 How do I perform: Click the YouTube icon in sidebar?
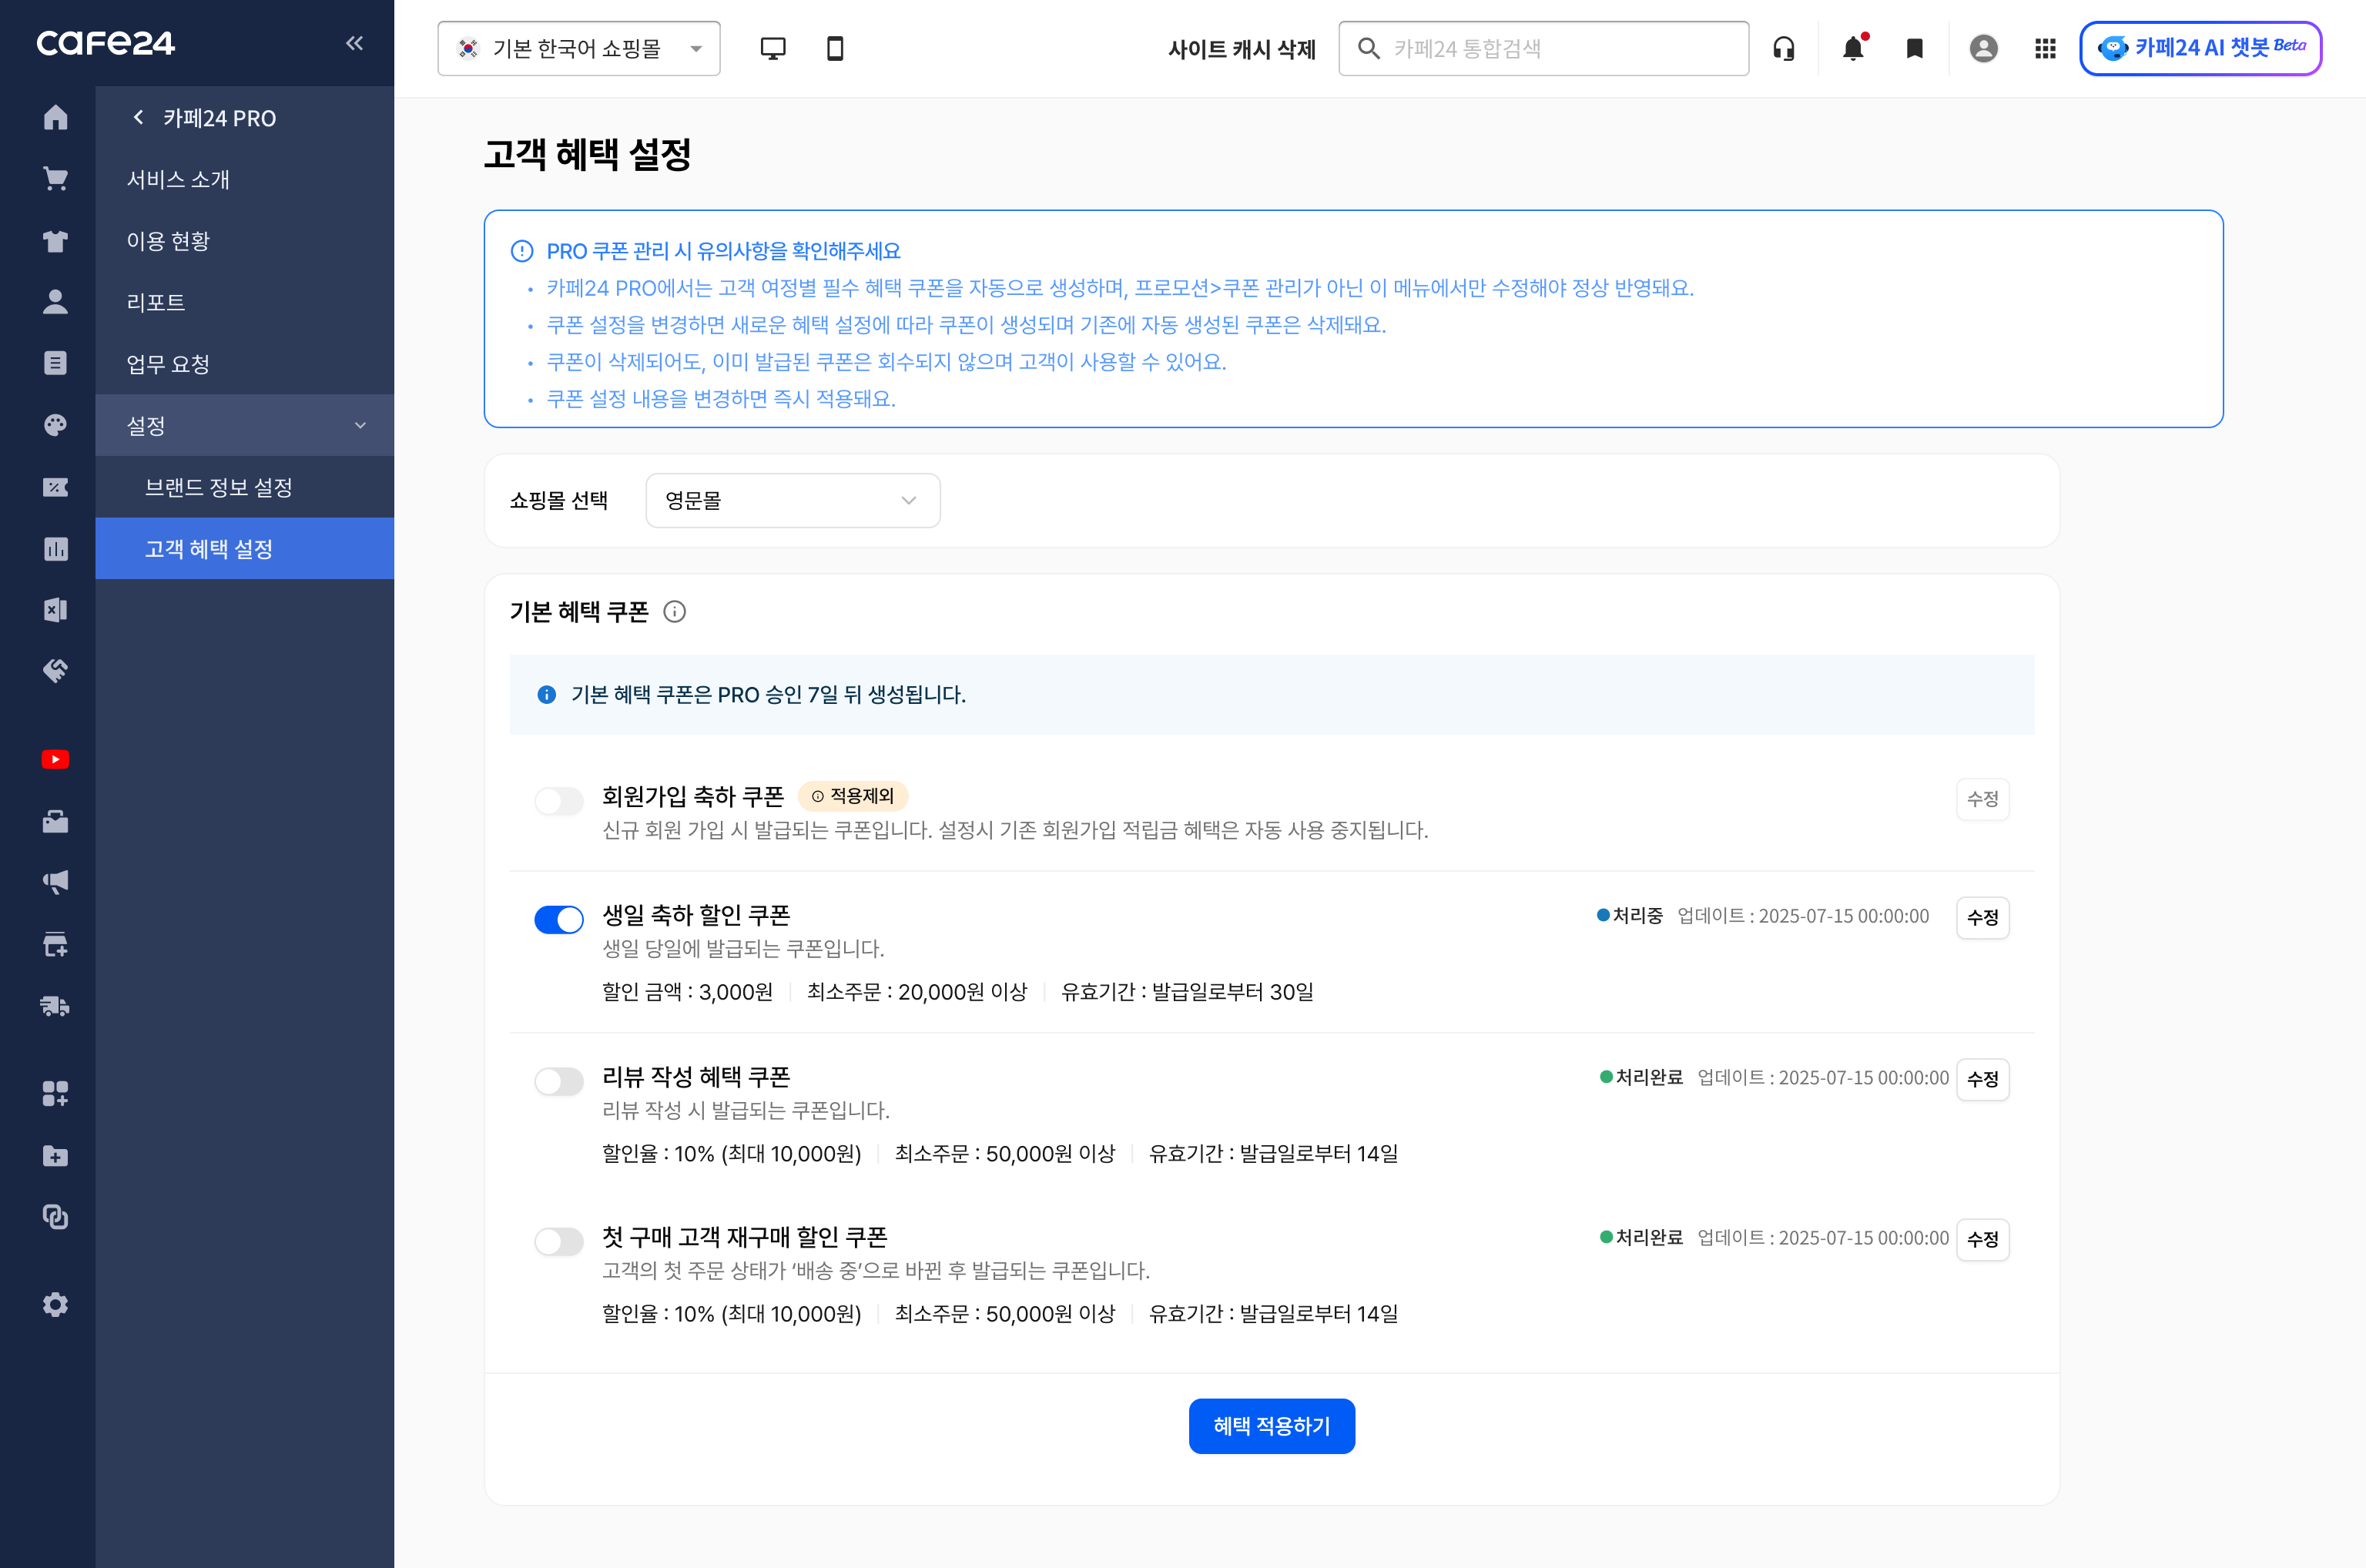55,760
